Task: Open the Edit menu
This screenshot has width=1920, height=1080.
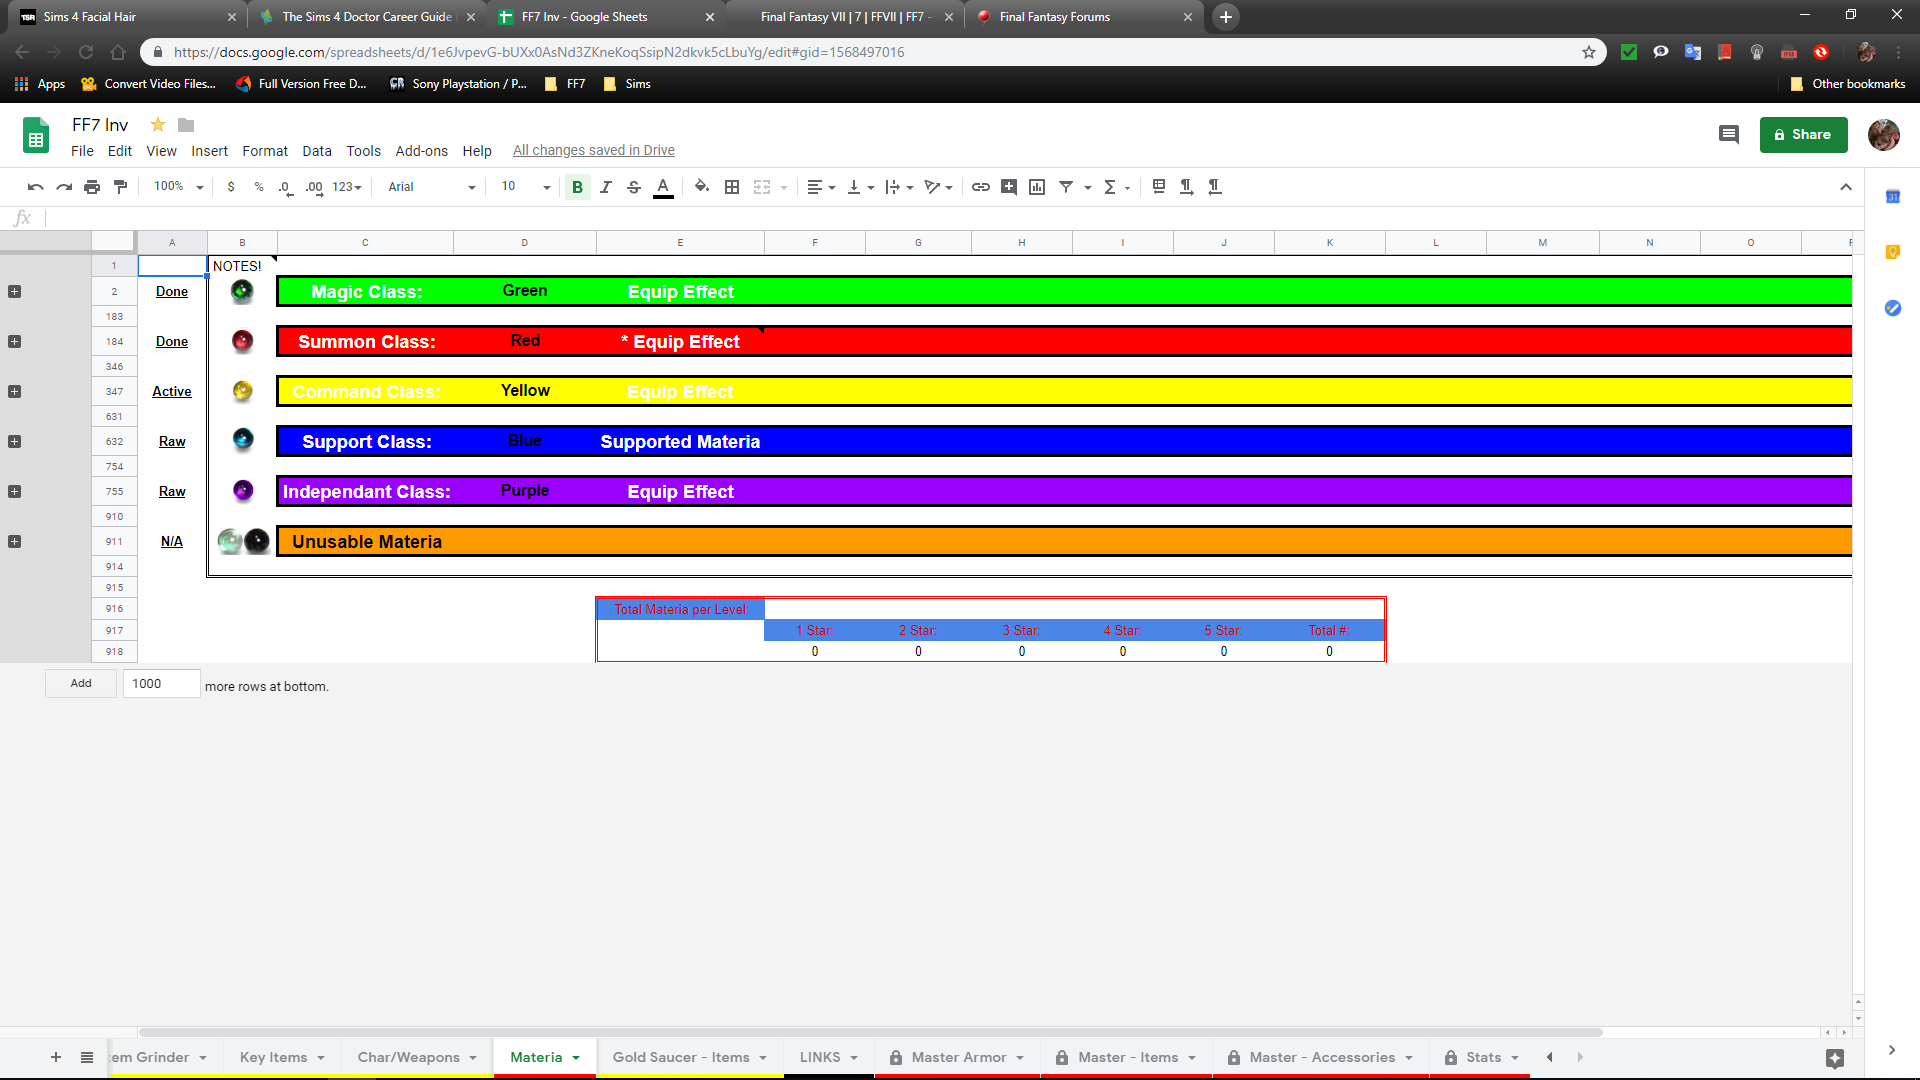Action: pyautogui.click(x=120, y=151)
